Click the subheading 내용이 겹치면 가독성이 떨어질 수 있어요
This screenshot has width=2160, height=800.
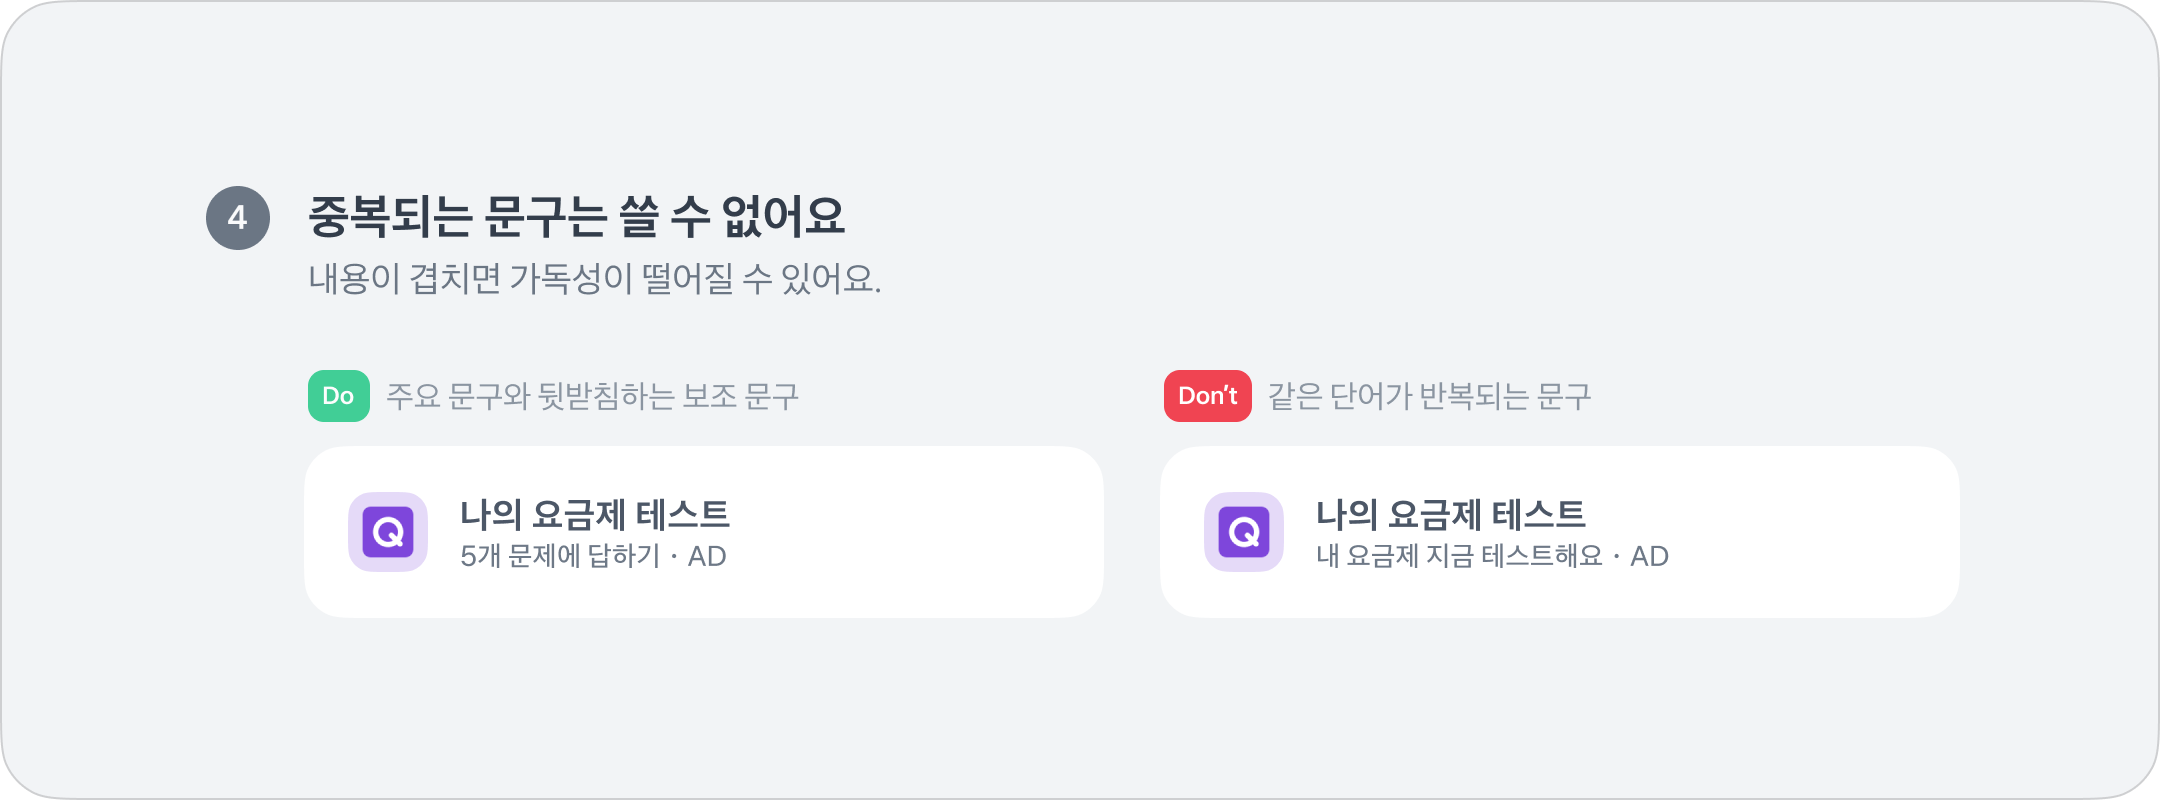[594, 279]
